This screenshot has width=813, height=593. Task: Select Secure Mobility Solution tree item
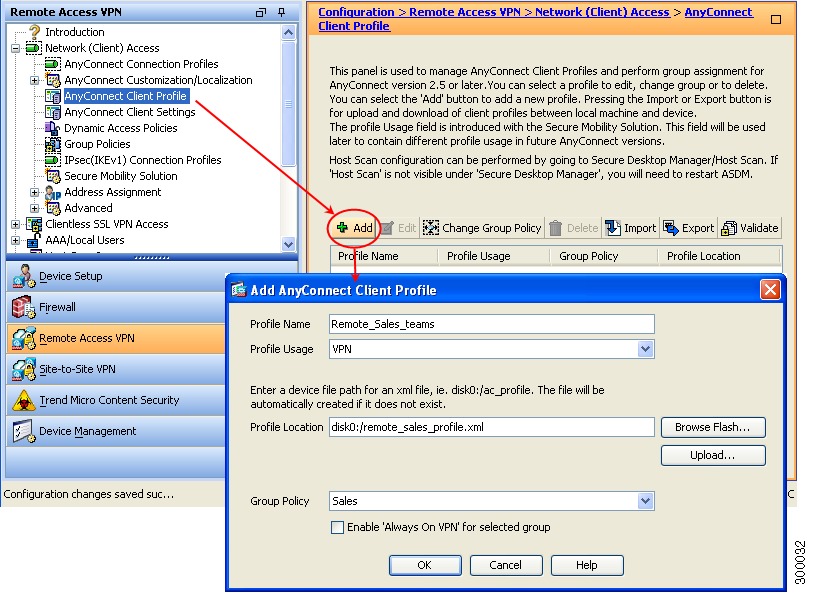(121, 176)
